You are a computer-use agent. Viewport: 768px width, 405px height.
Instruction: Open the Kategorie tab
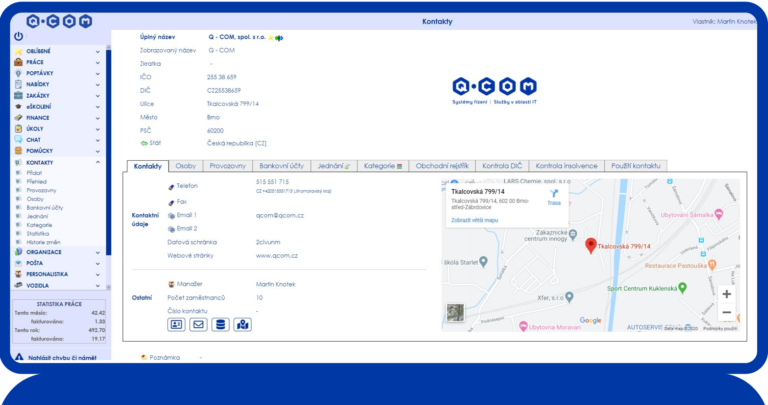point(383,166)
